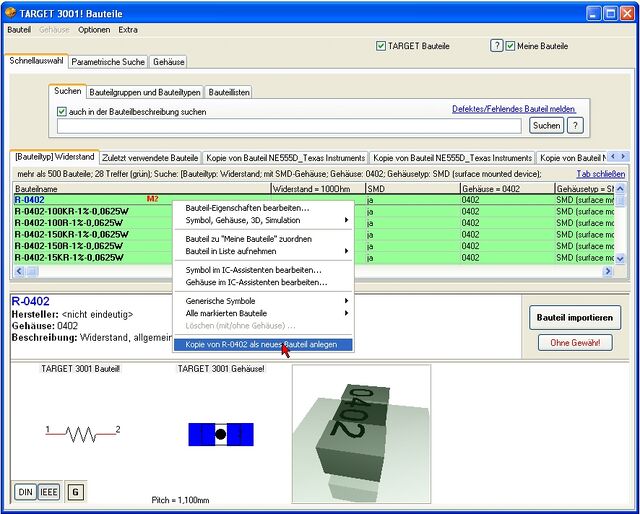Choose 'Bauteil zu Meine Bauteile zuordnen'
Viewport: 640px width, 514px height.
263,239
